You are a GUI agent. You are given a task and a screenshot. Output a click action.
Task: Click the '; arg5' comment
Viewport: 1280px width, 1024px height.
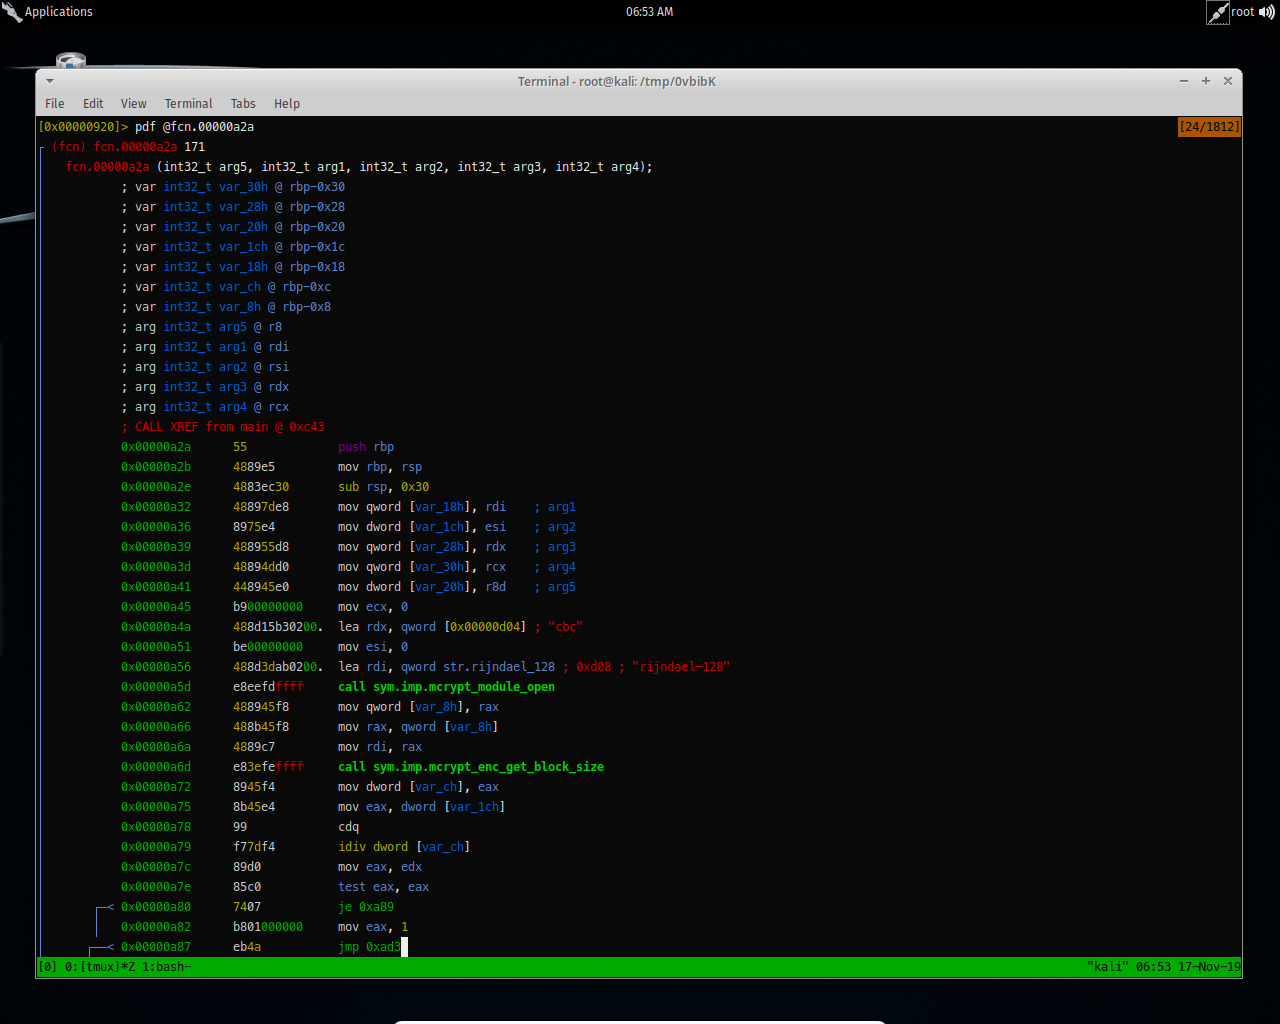click(x=555, y=587)
